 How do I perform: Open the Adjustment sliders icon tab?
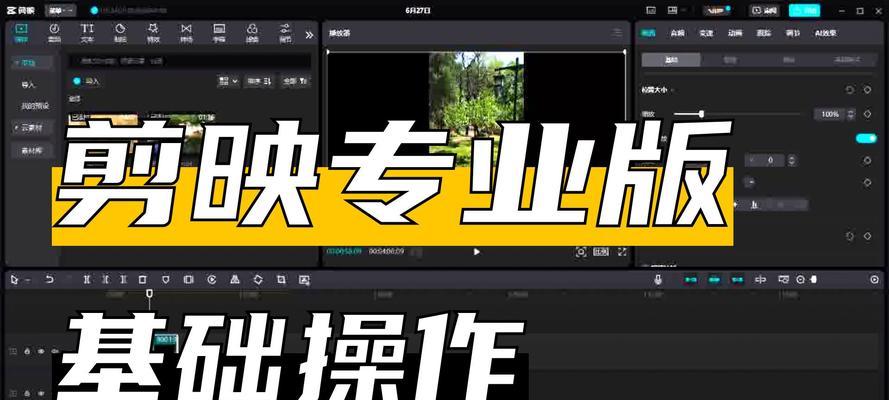[x=285, y=33]
